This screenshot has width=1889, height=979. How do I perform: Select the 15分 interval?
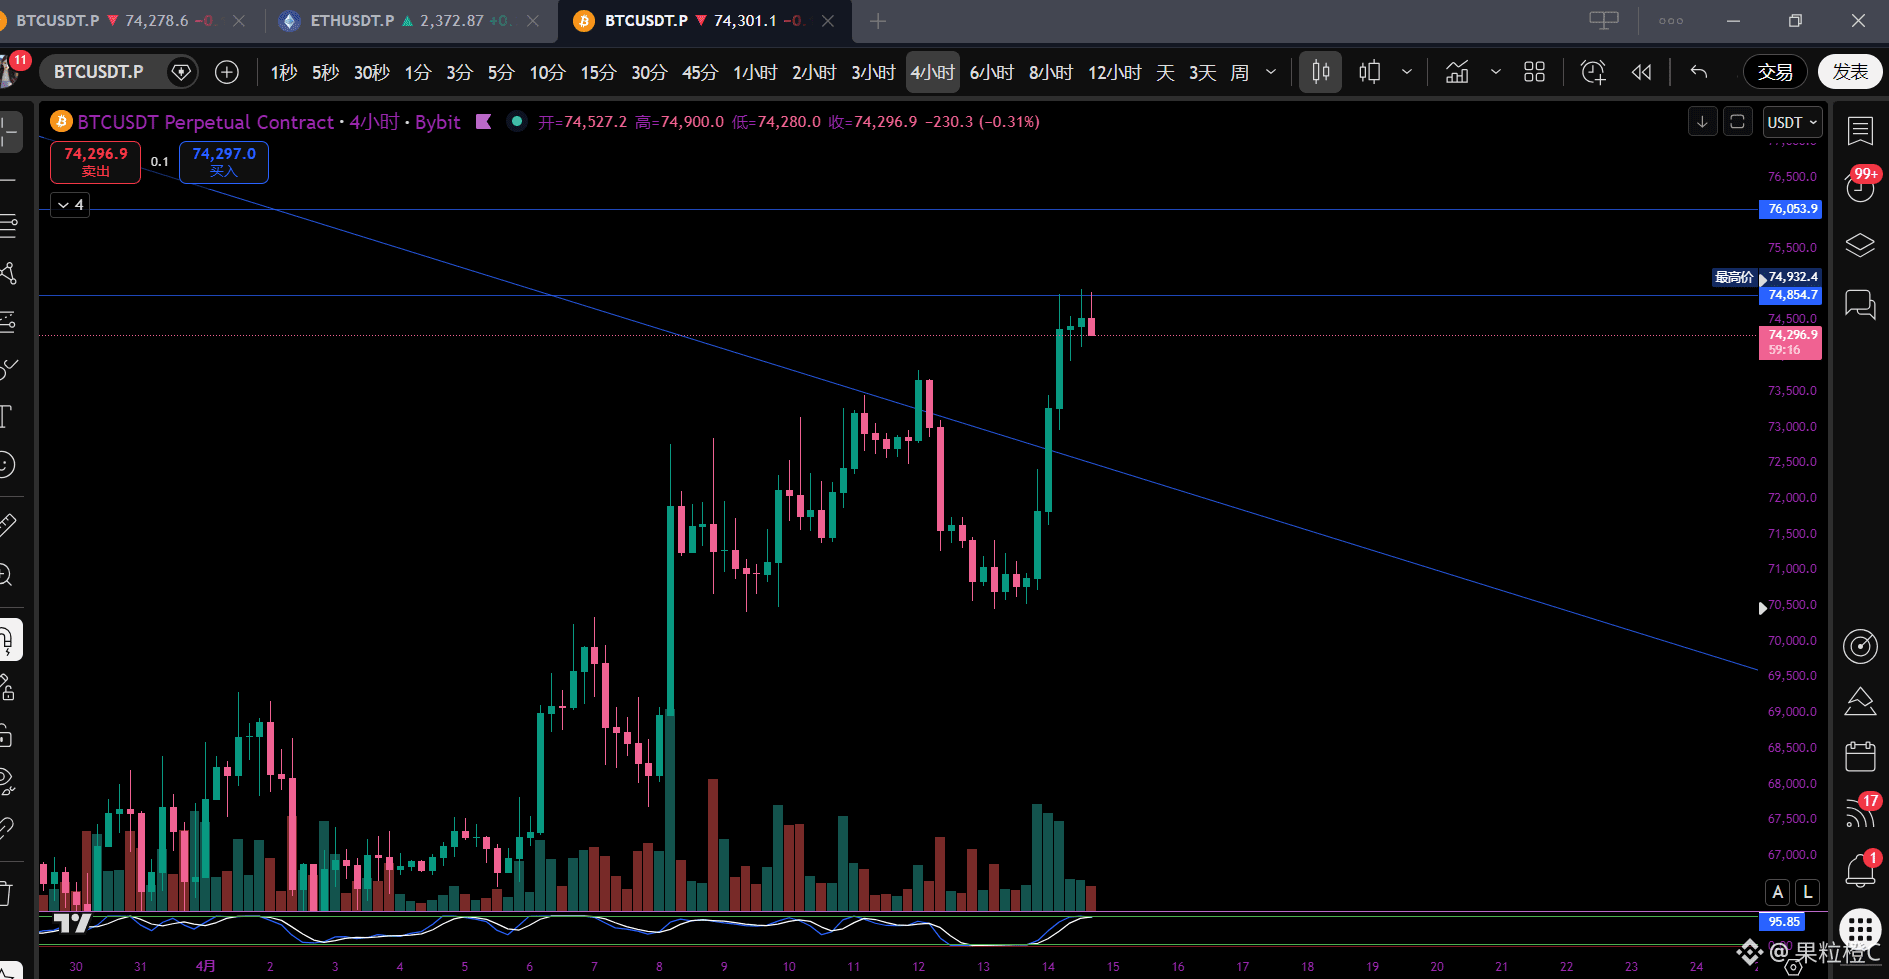coord(598,72)
